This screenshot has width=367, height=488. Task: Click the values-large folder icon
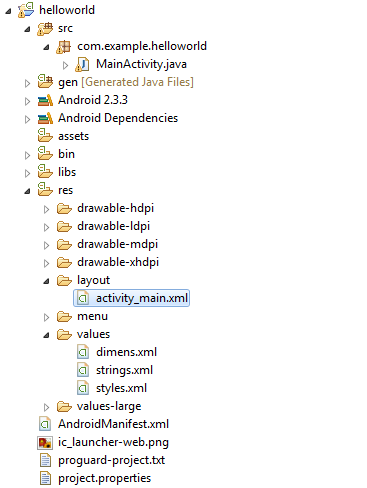click(x=64, y=407)
